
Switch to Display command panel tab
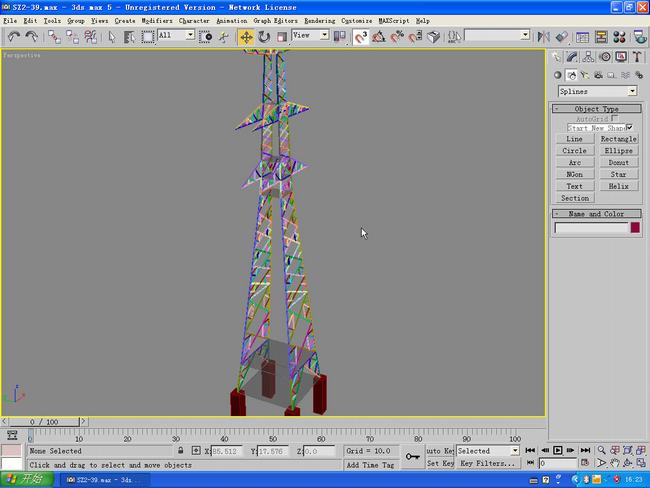click(621, 57)
